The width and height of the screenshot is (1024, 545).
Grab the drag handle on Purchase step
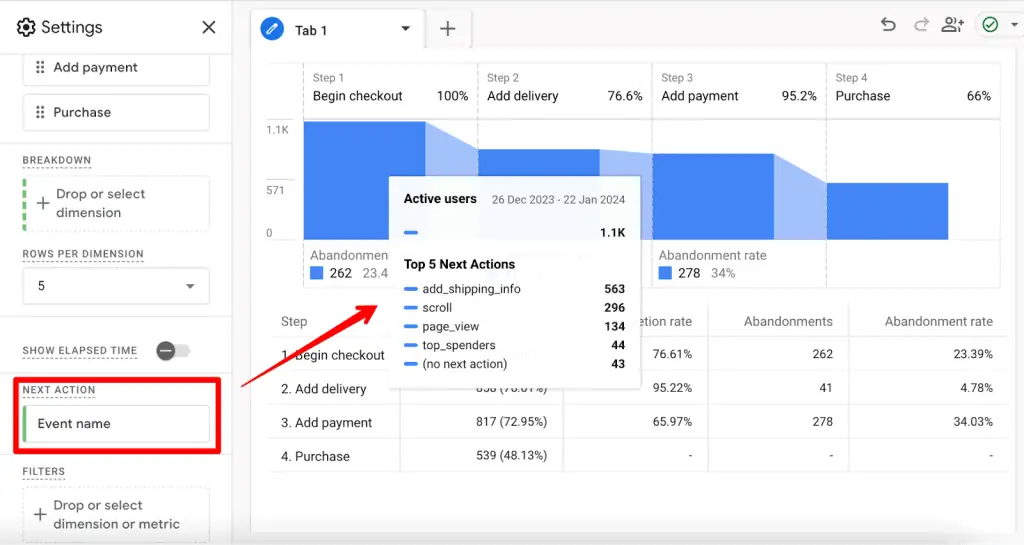coord(40,112)
